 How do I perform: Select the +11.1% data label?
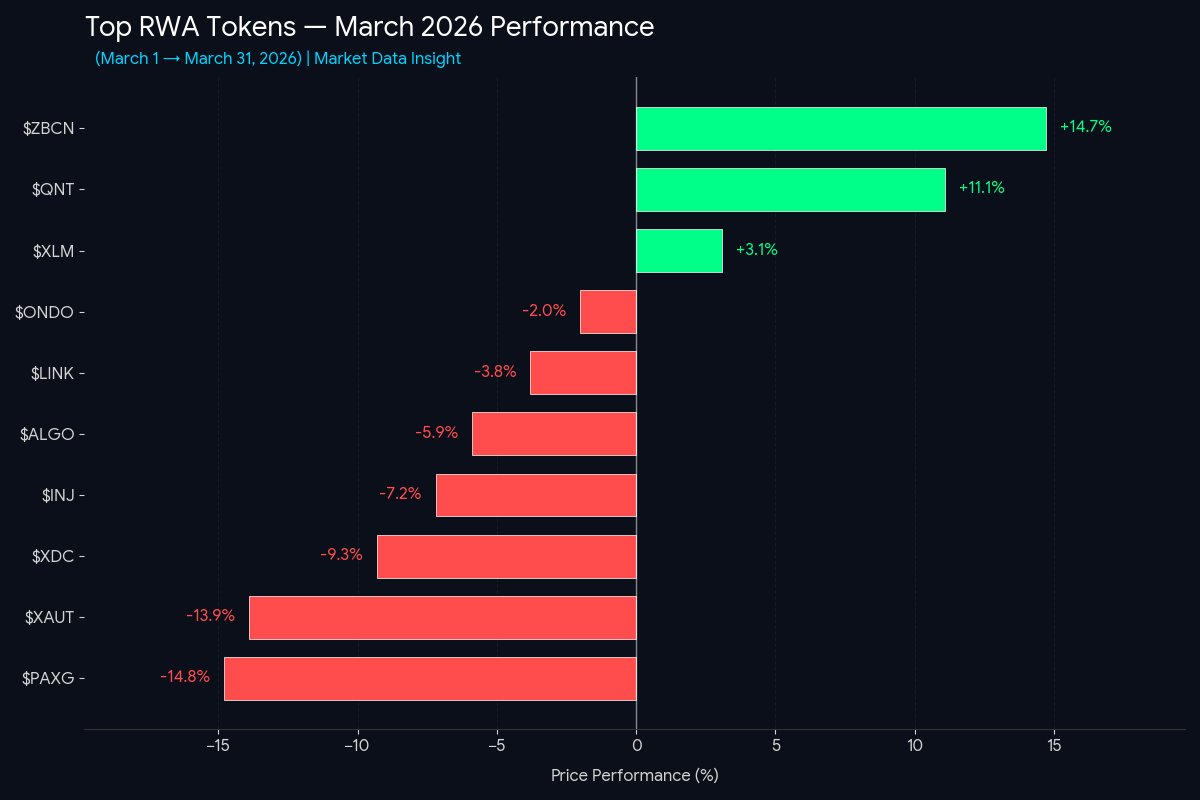(x=981, y=188)
